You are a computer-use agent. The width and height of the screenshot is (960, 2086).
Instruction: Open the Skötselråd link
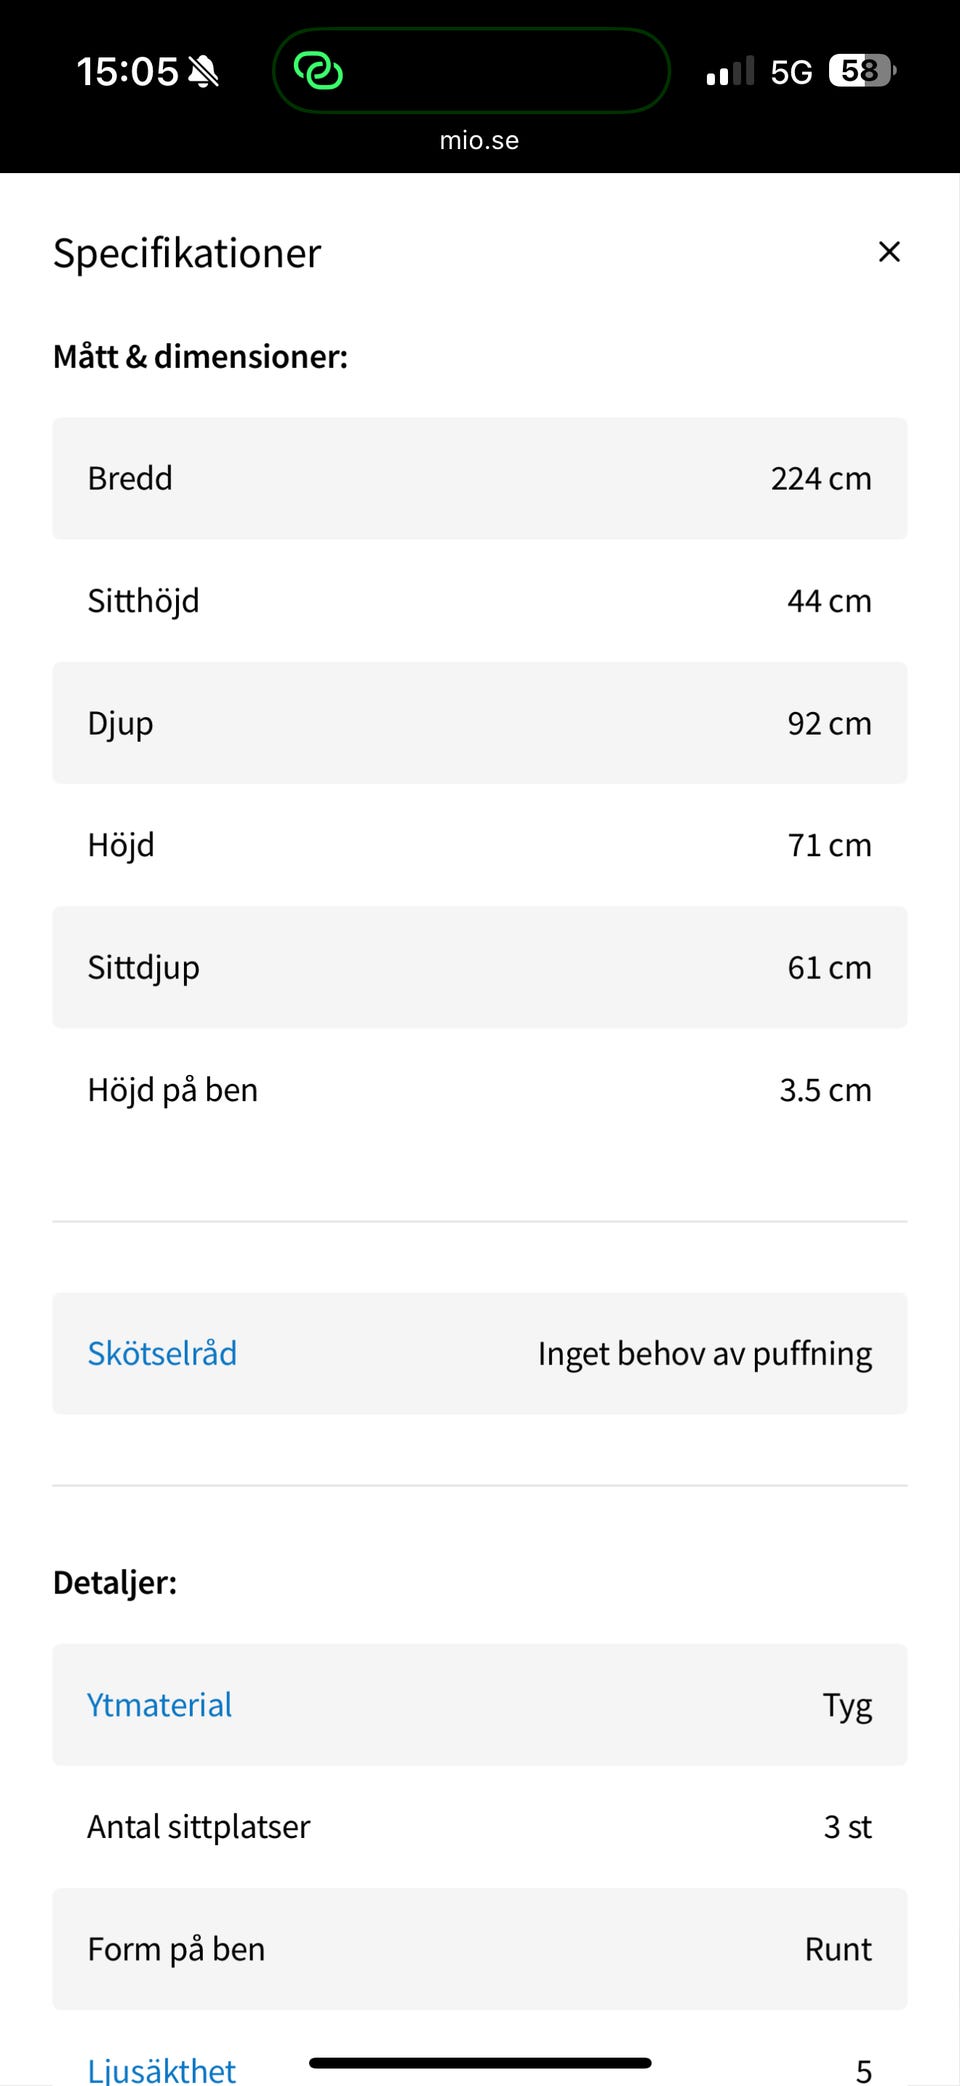pyautogui.click(x=162, y=1353)
